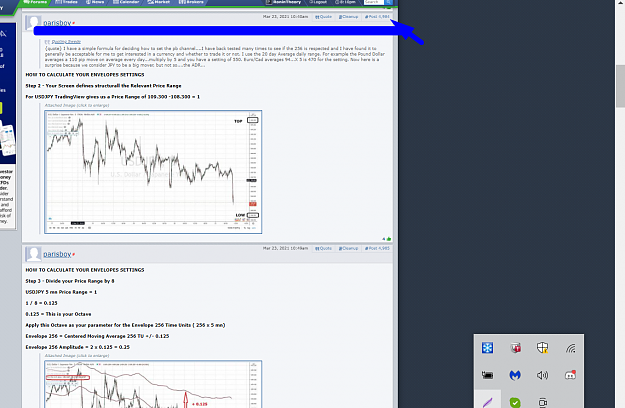
Task: Click Cleanup on post 4,984
Action: point(348,17)
